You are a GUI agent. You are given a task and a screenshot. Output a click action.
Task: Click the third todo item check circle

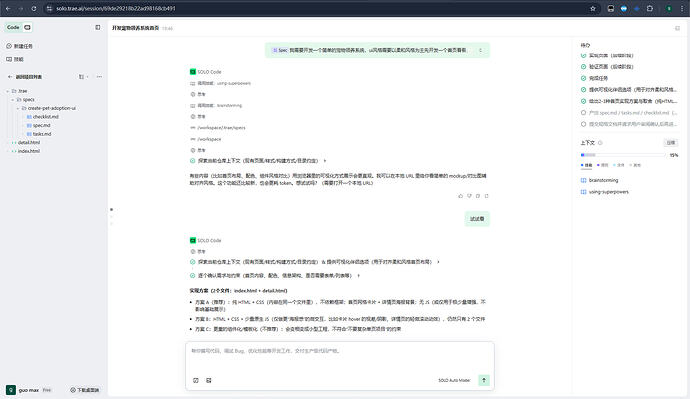click(x=584, y=78)
